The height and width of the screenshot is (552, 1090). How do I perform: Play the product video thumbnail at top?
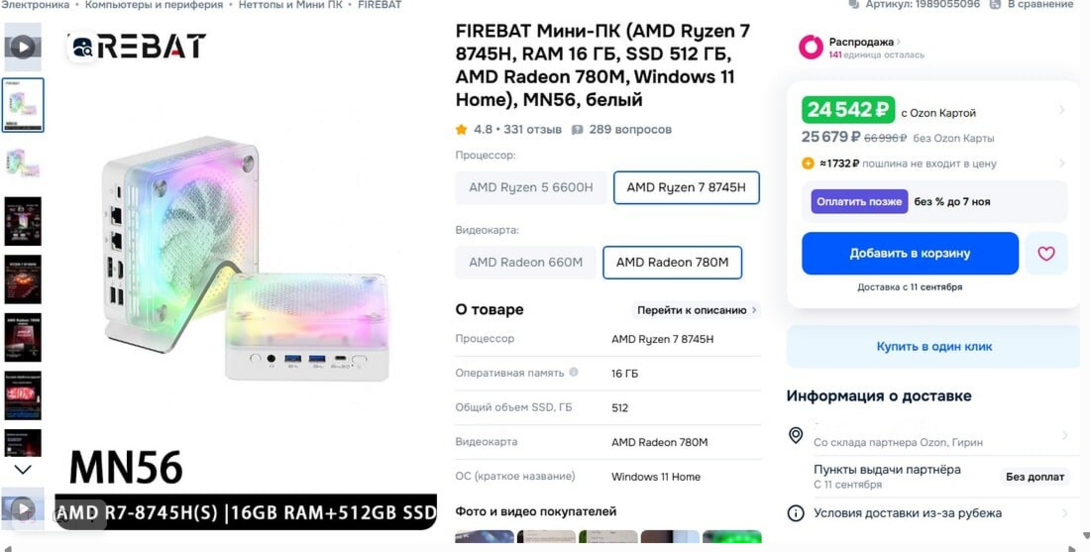[22, 46]
